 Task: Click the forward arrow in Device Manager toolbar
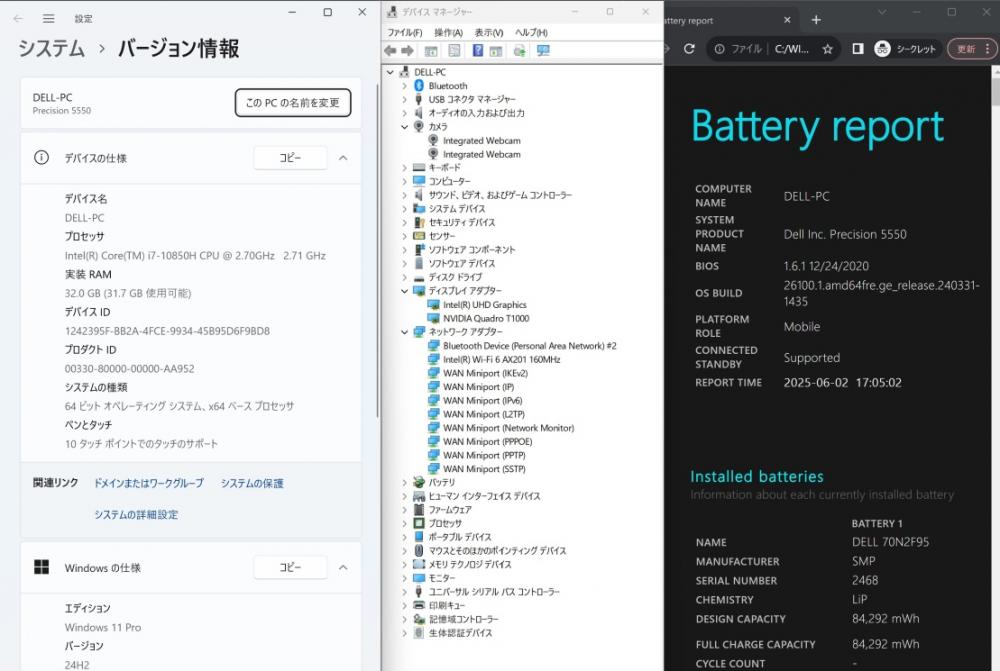coord(407,50)
